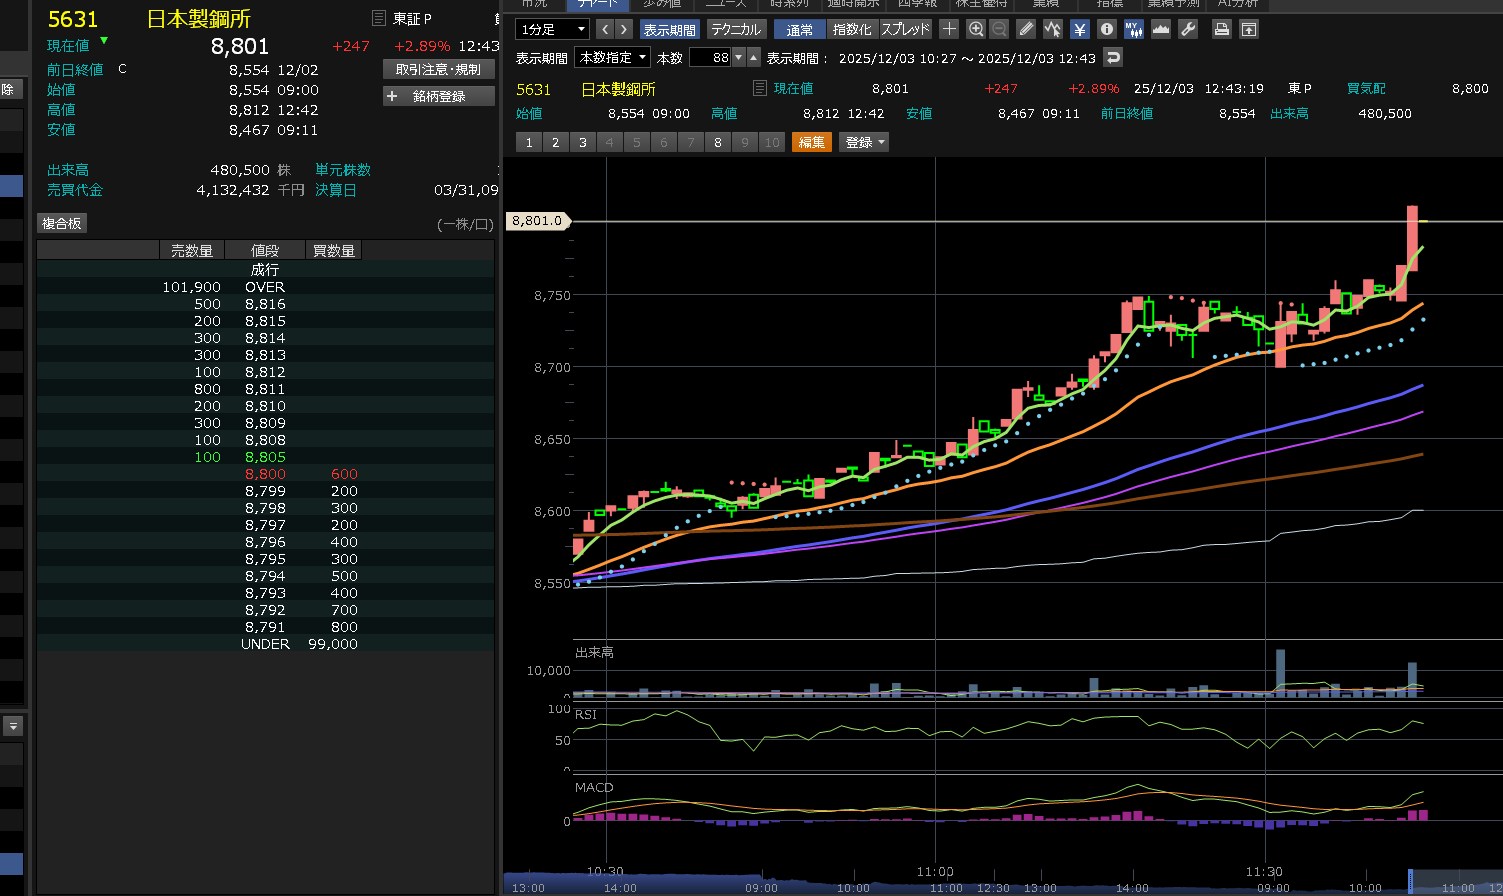
Task: Click the 銘柄登録 button
Action: [438, 96]
